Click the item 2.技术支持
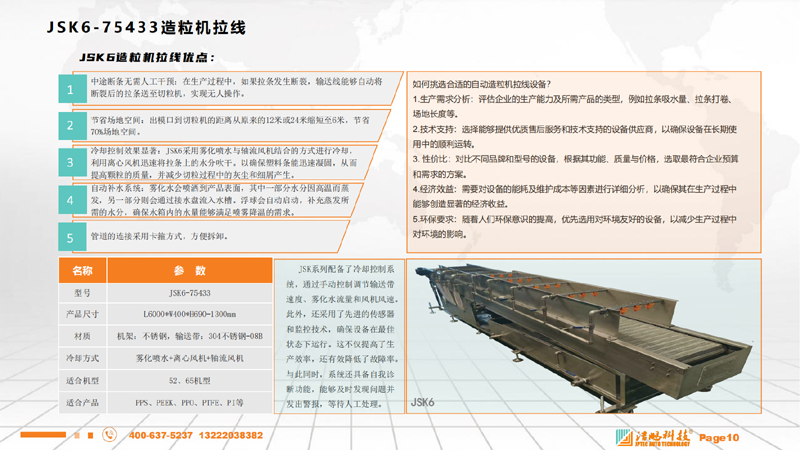Viewport: 800px width, 450px height. click(x=574, y=136)
